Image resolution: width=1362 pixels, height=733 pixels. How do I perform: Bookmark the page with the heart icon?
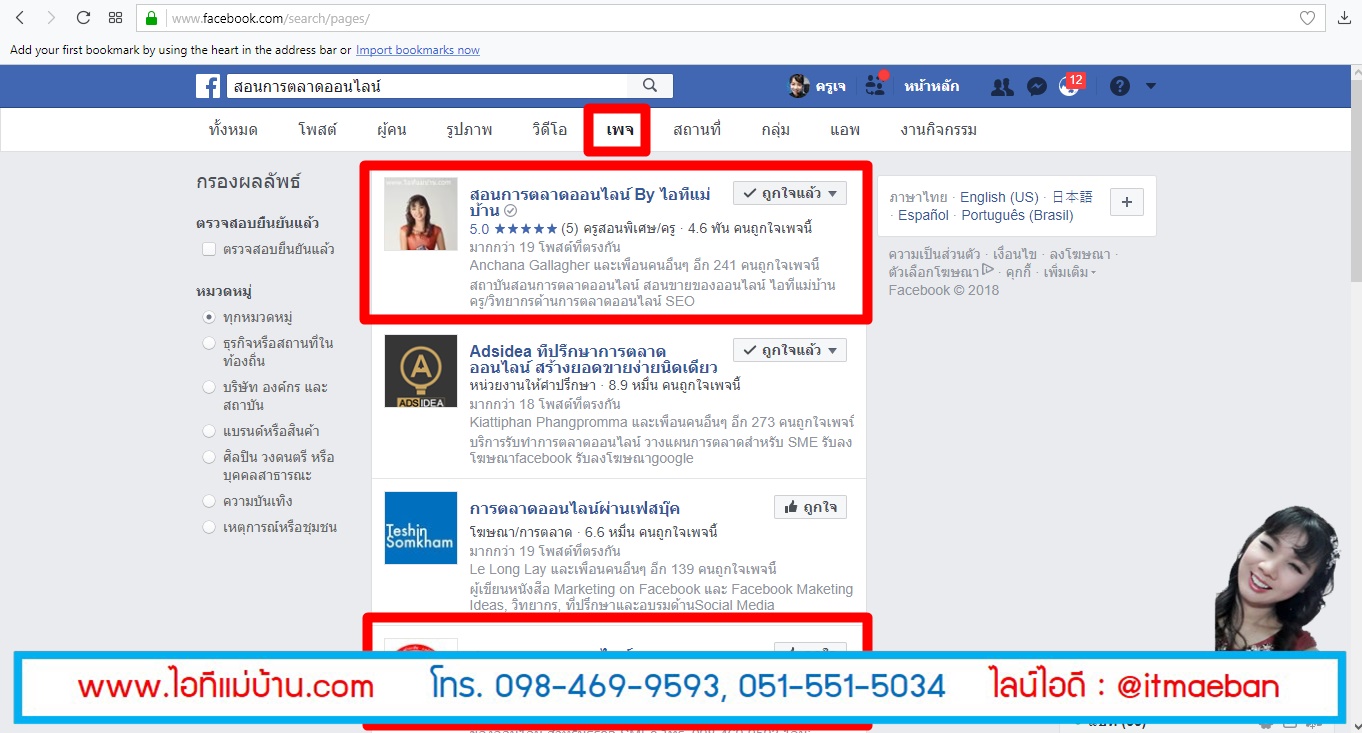[x=1307, y=18]
